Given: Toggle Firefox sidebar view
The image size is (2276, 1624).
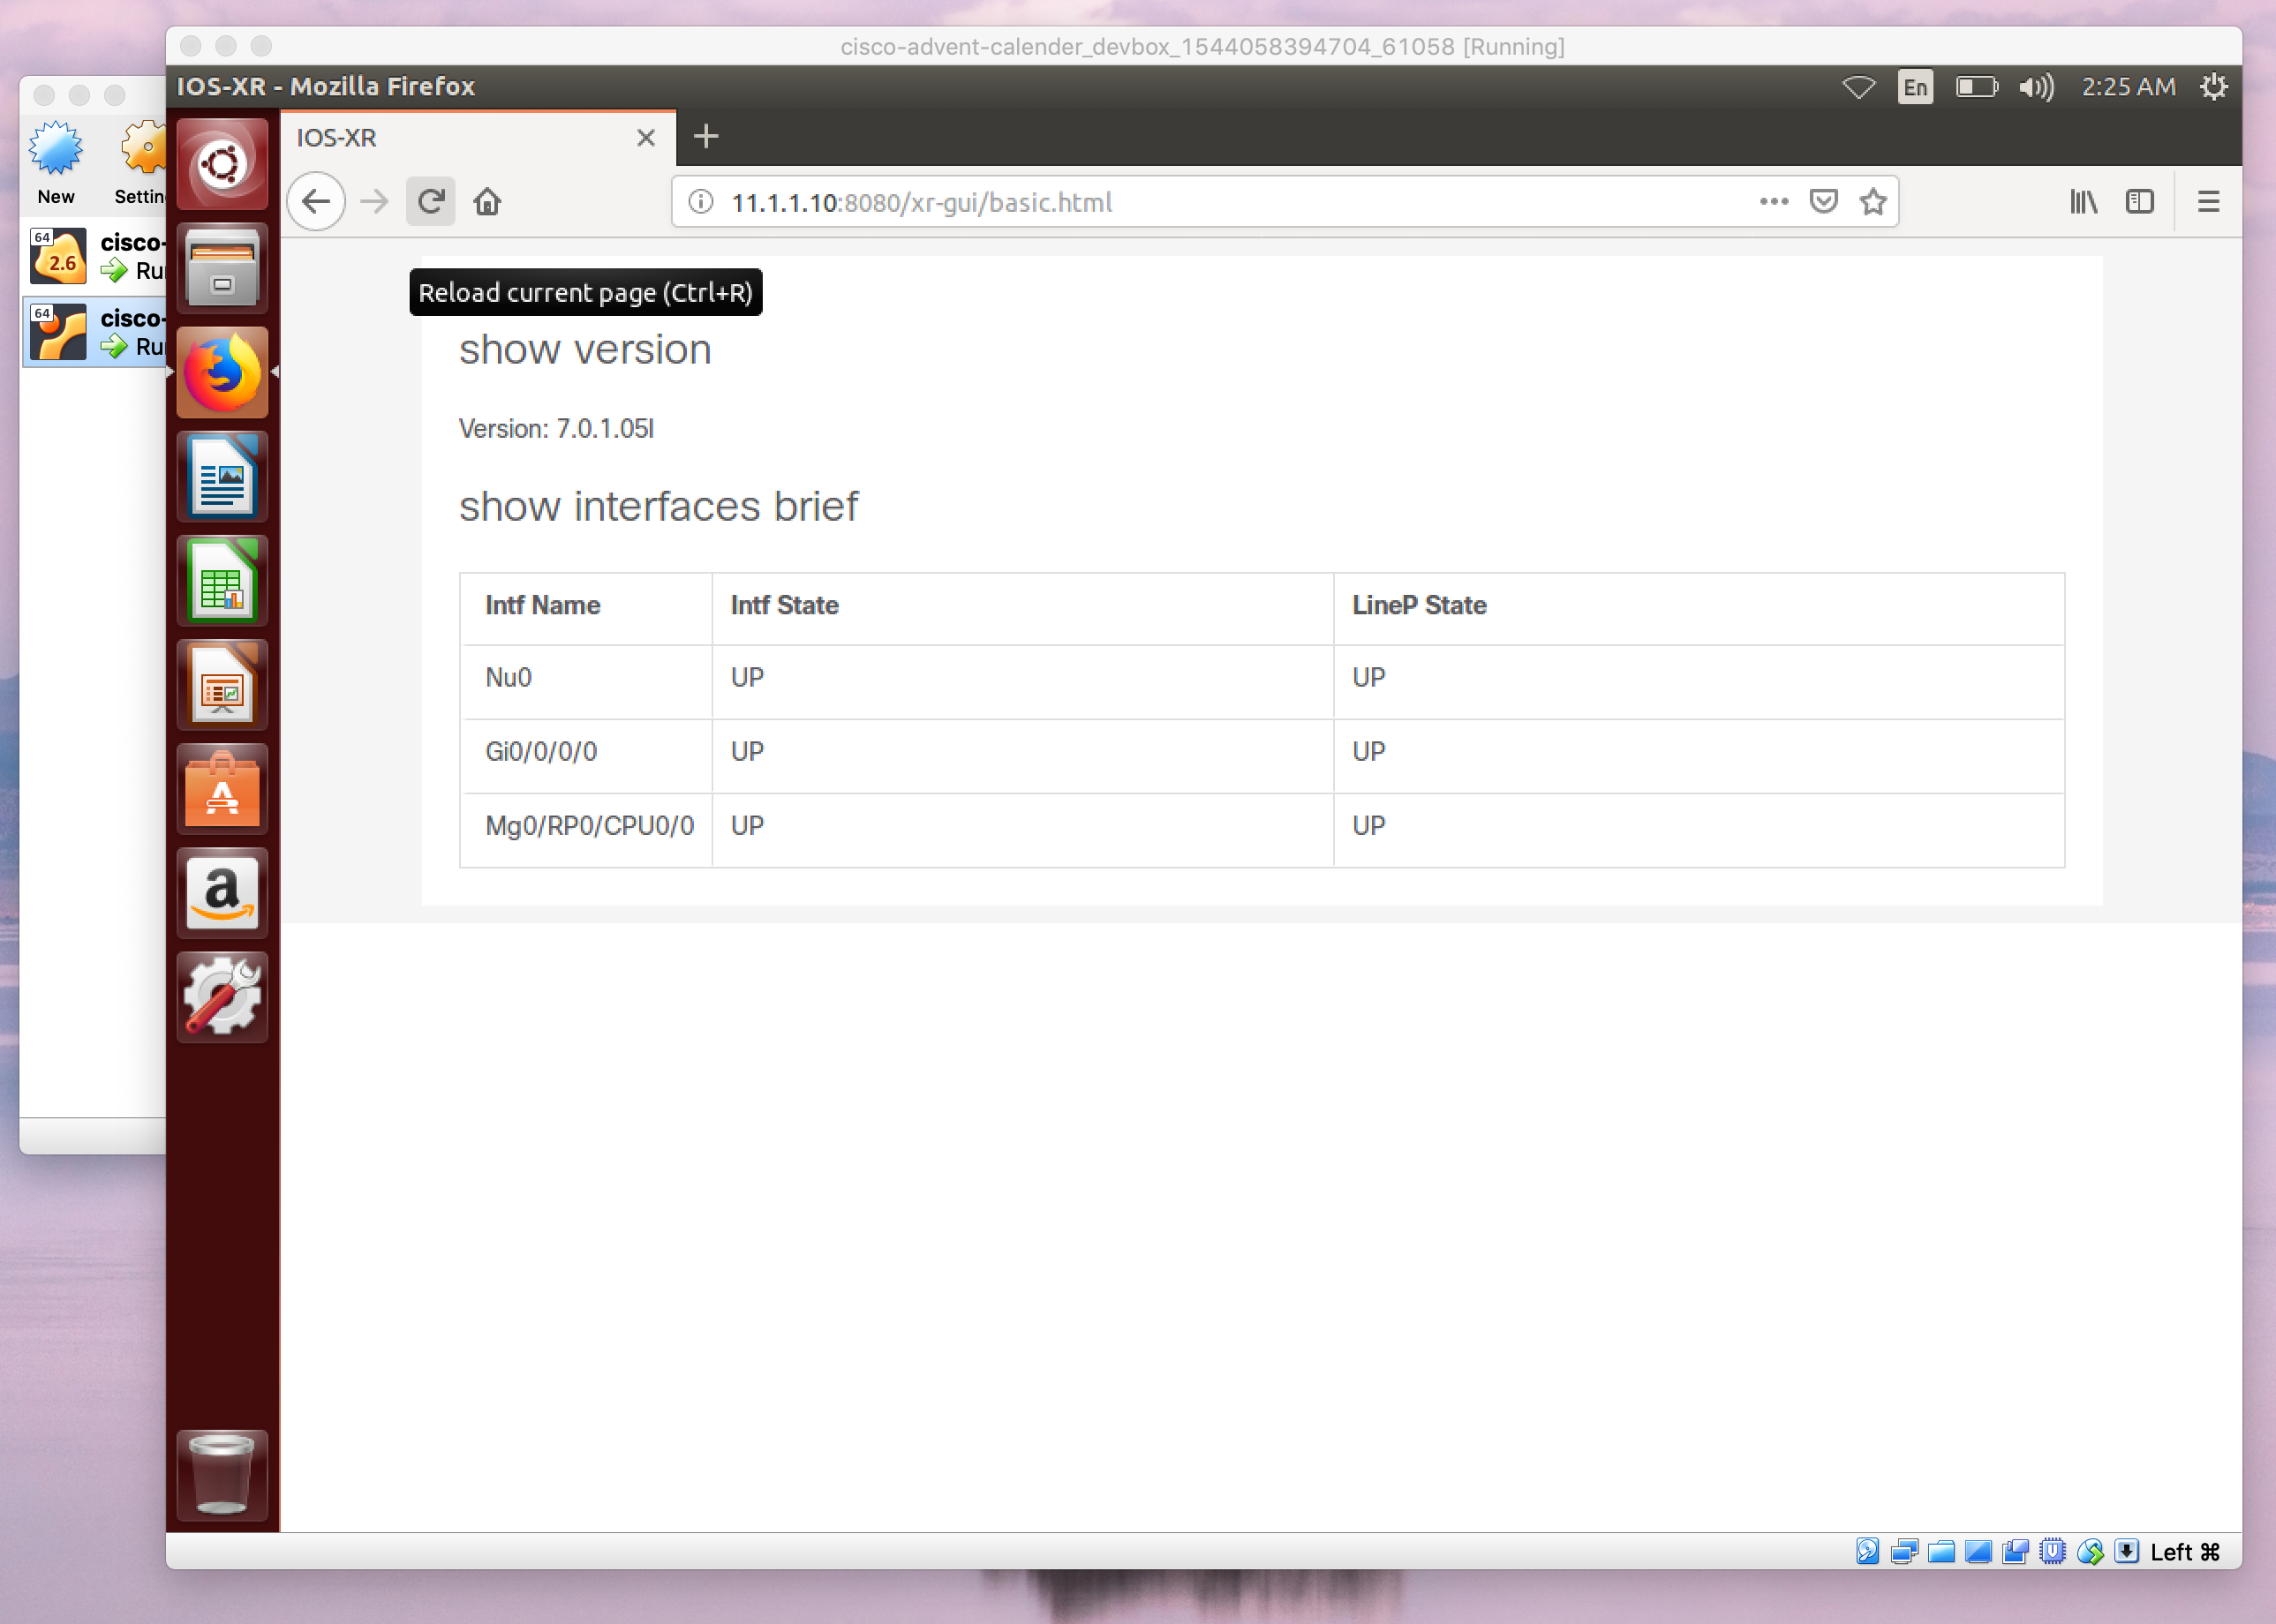Looking at the screenshot, I should pos(2140,202).
